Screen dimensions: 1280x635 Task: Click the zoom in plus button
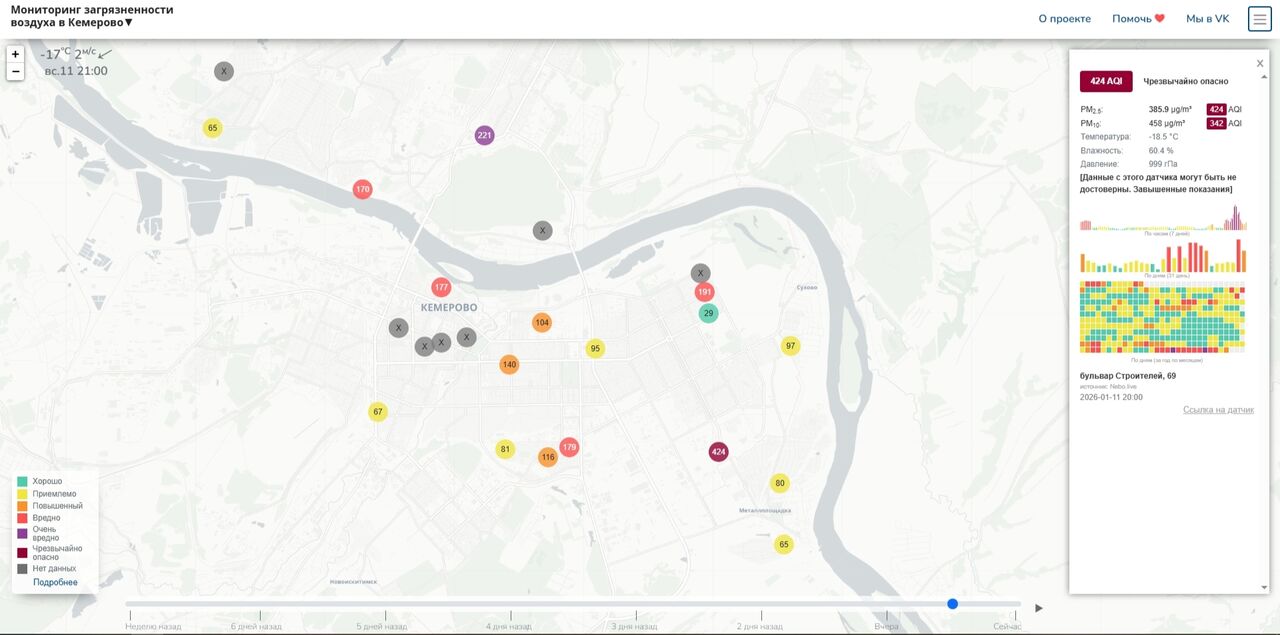[15, 55]
